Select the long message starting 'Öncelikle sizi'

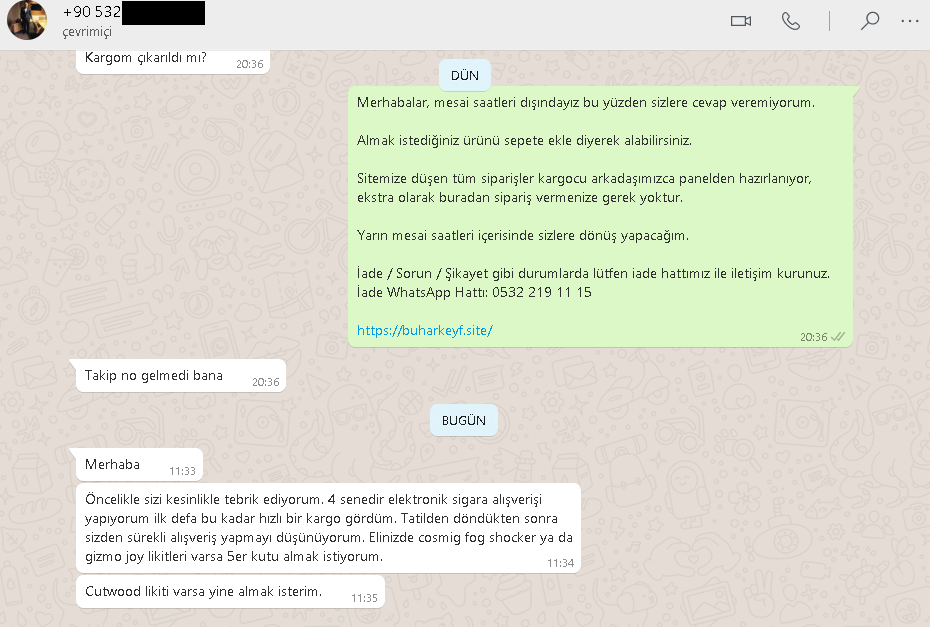point(328,528)
